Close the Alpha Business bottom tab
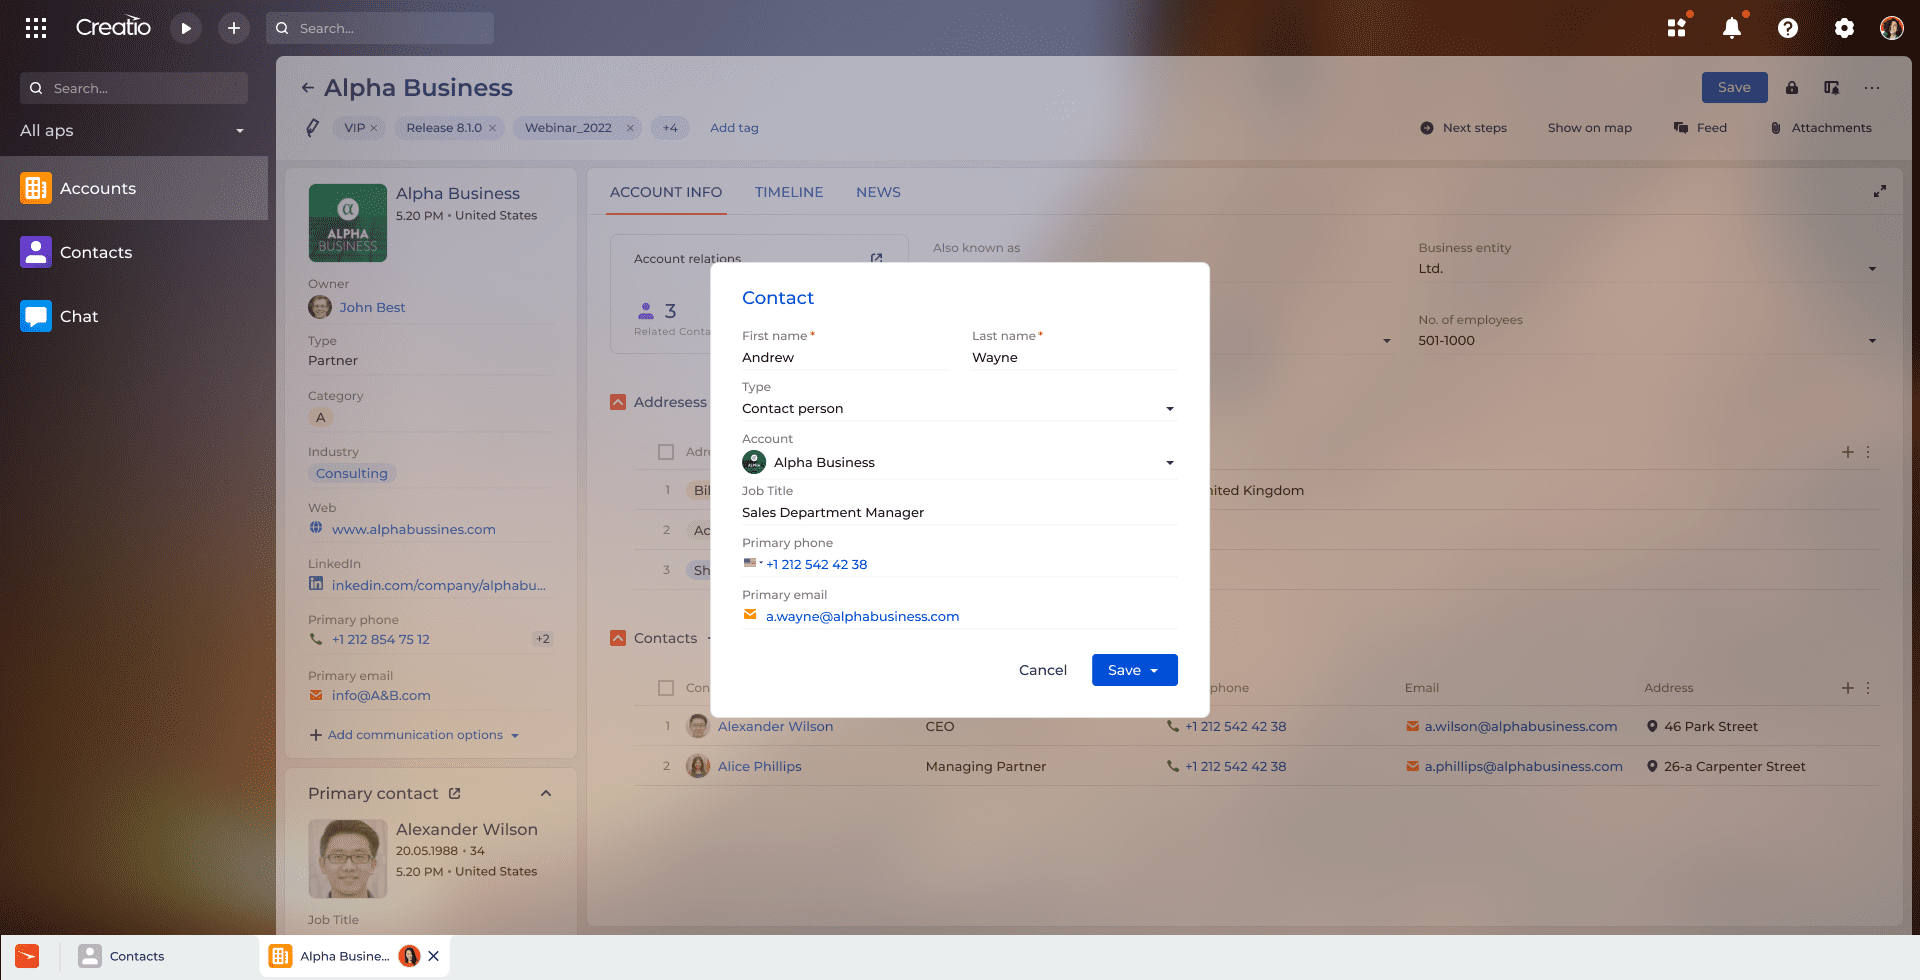Image resolution: width=1920 pixels, height=980 pixels. pos(433,956)
